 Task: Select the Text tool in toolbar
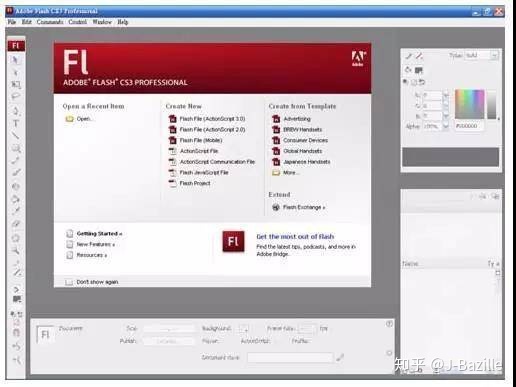16,123
